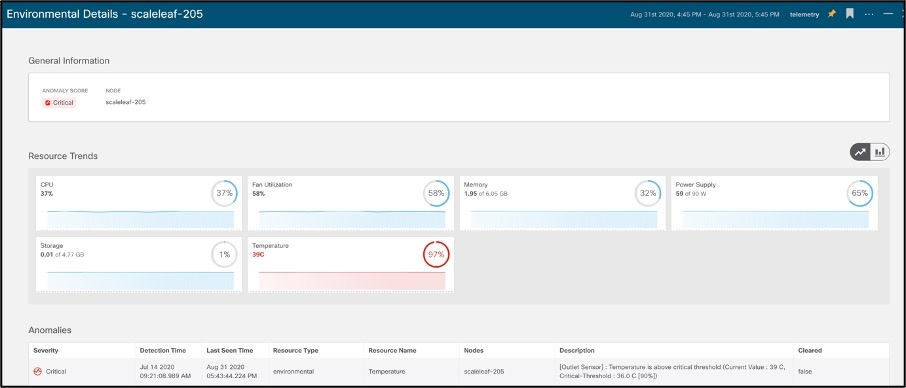Sort anomalies by Detection Time column

tap(163, 350)
